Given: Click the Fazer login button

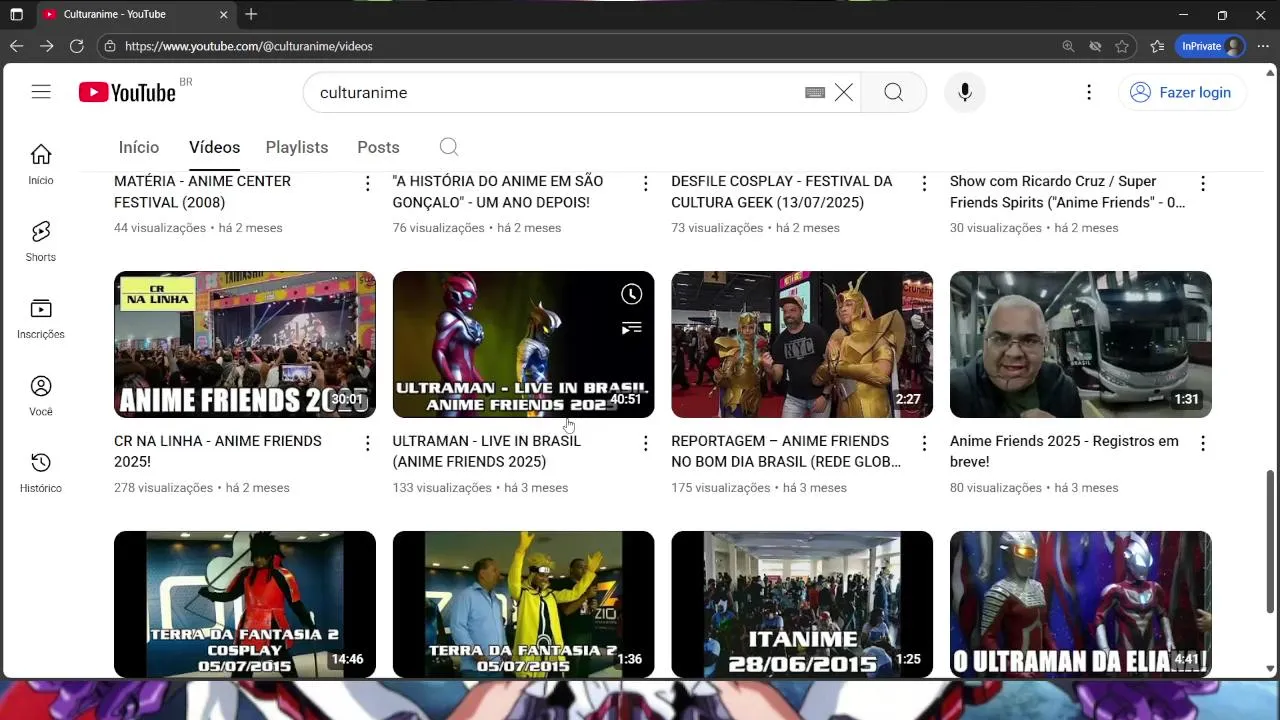Looking at the screenshot, I should point(1181,92).
